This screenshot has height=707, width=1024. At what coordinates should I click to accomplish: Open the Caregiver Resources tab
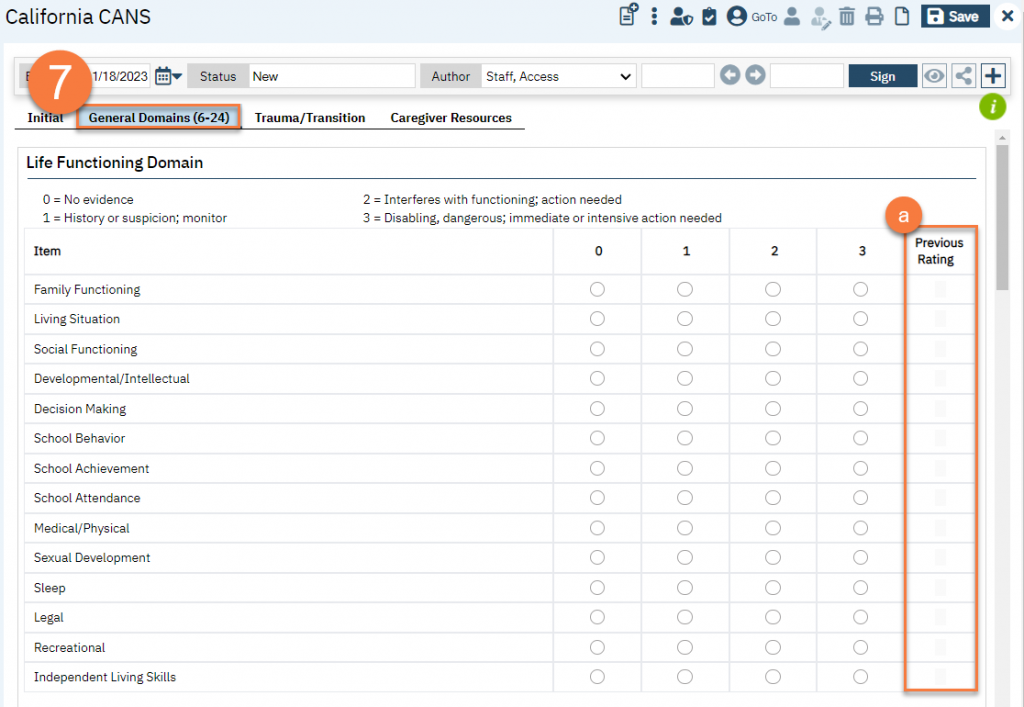click(x=450, y=118)
